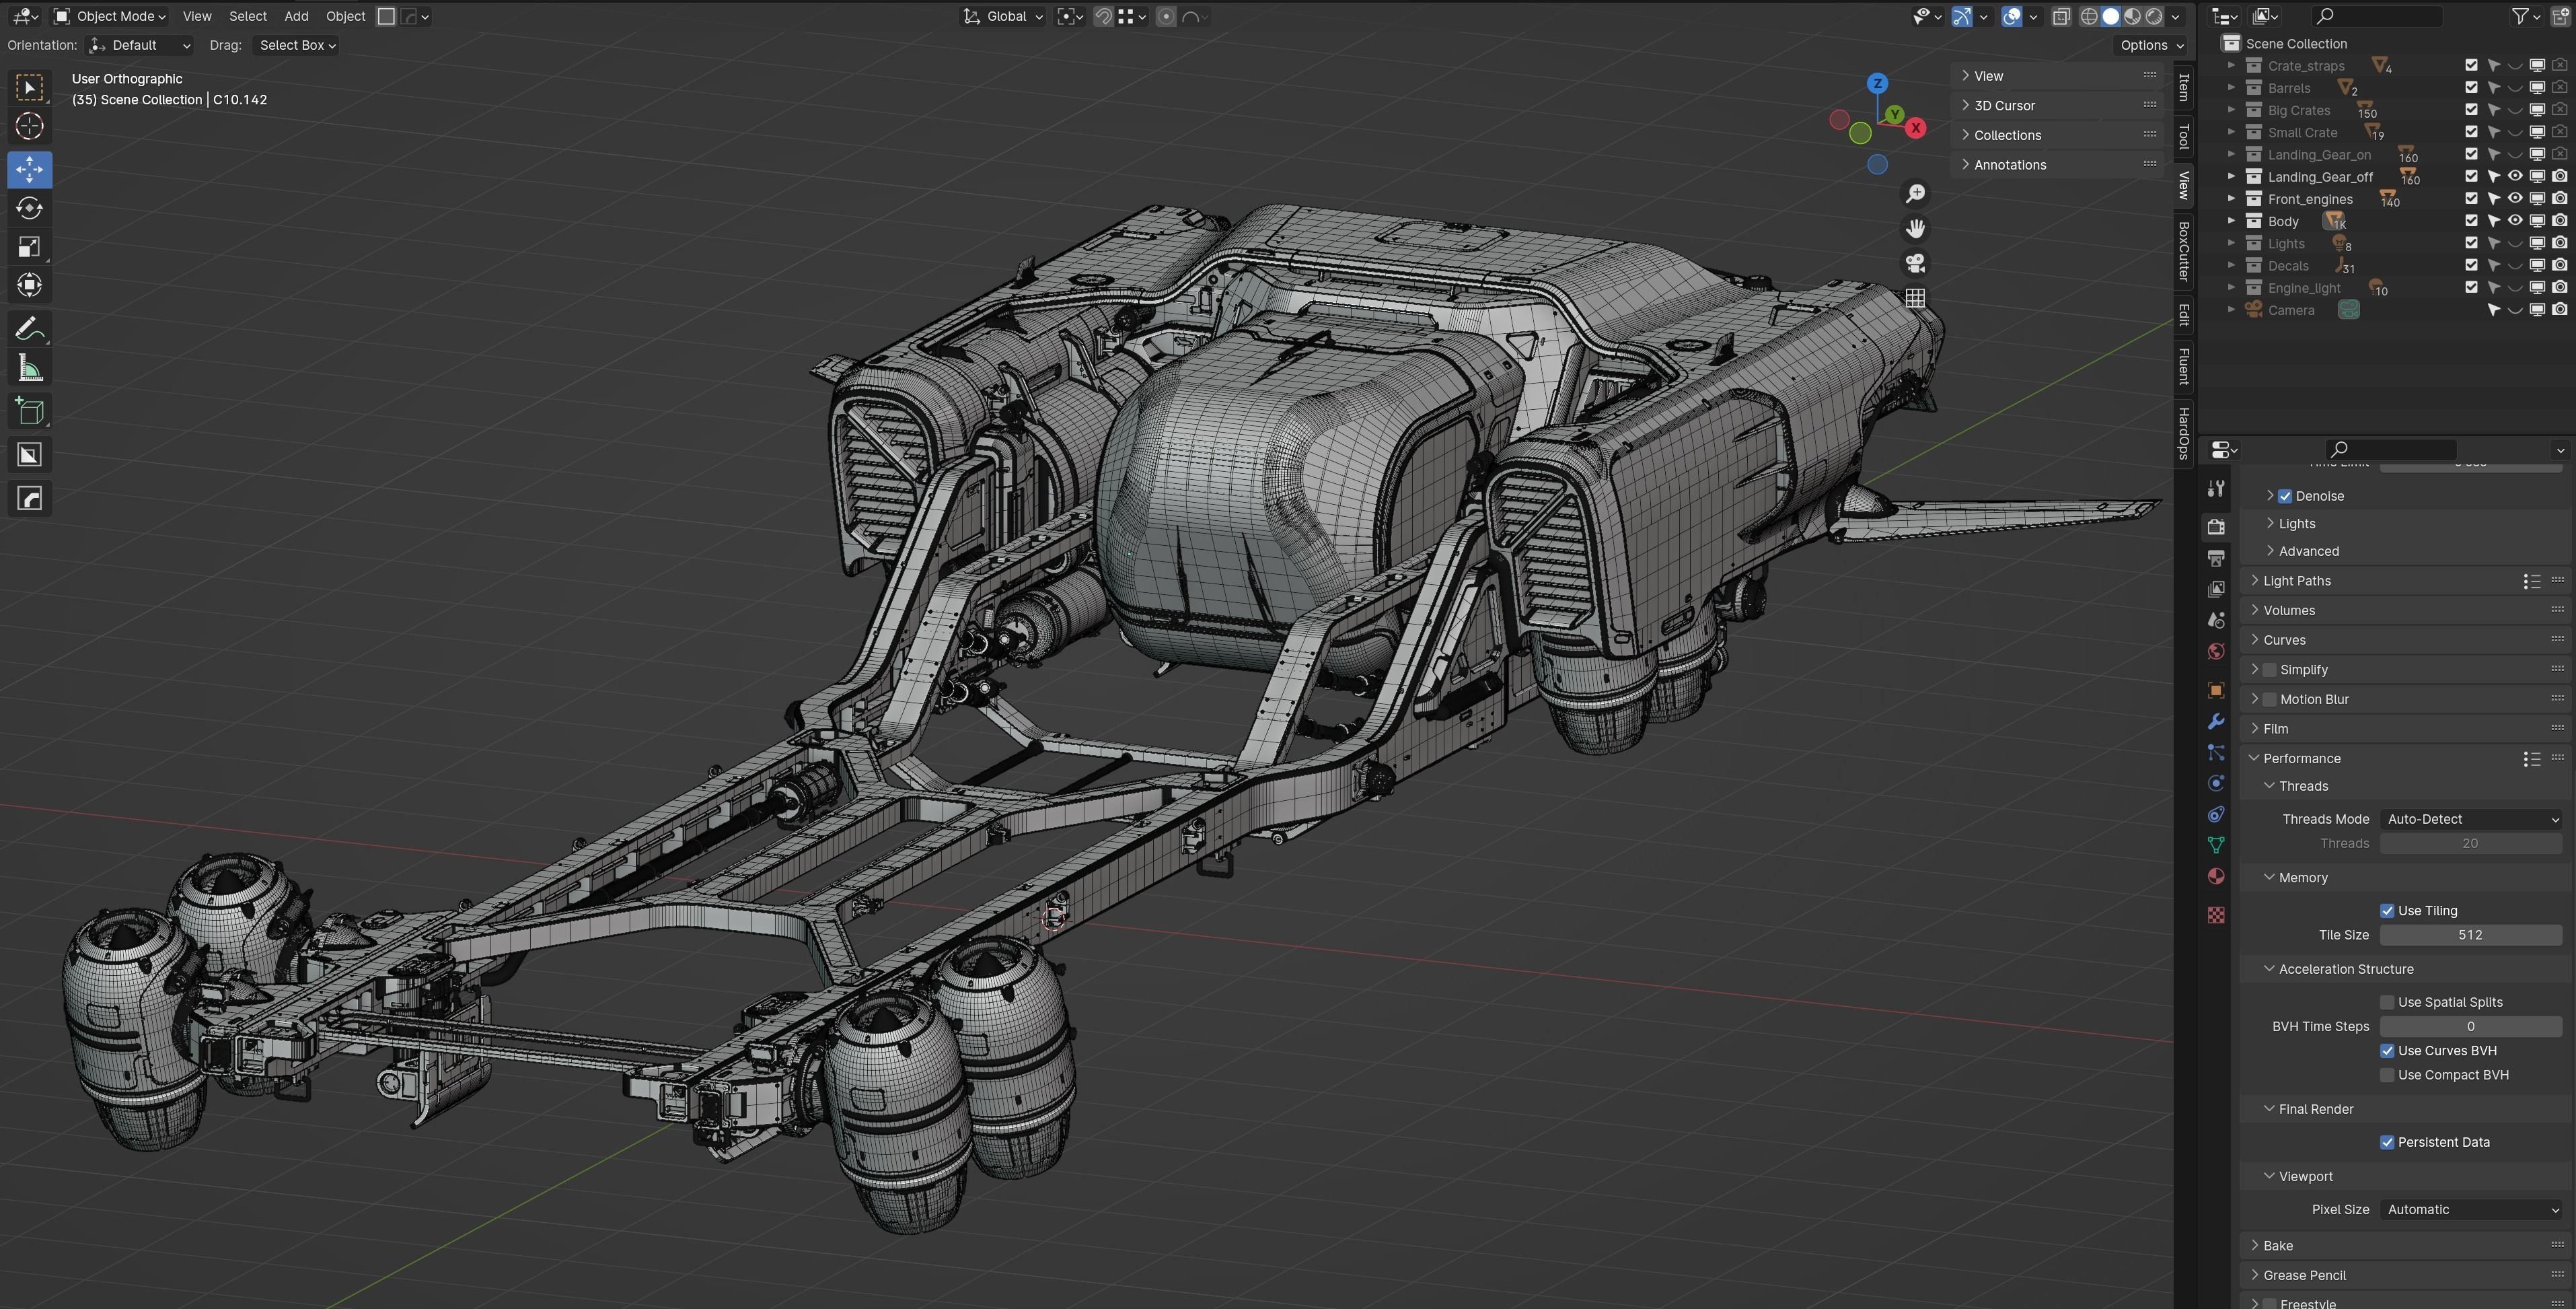Click the blue Z axis gizmo ball

[1877, 83]
